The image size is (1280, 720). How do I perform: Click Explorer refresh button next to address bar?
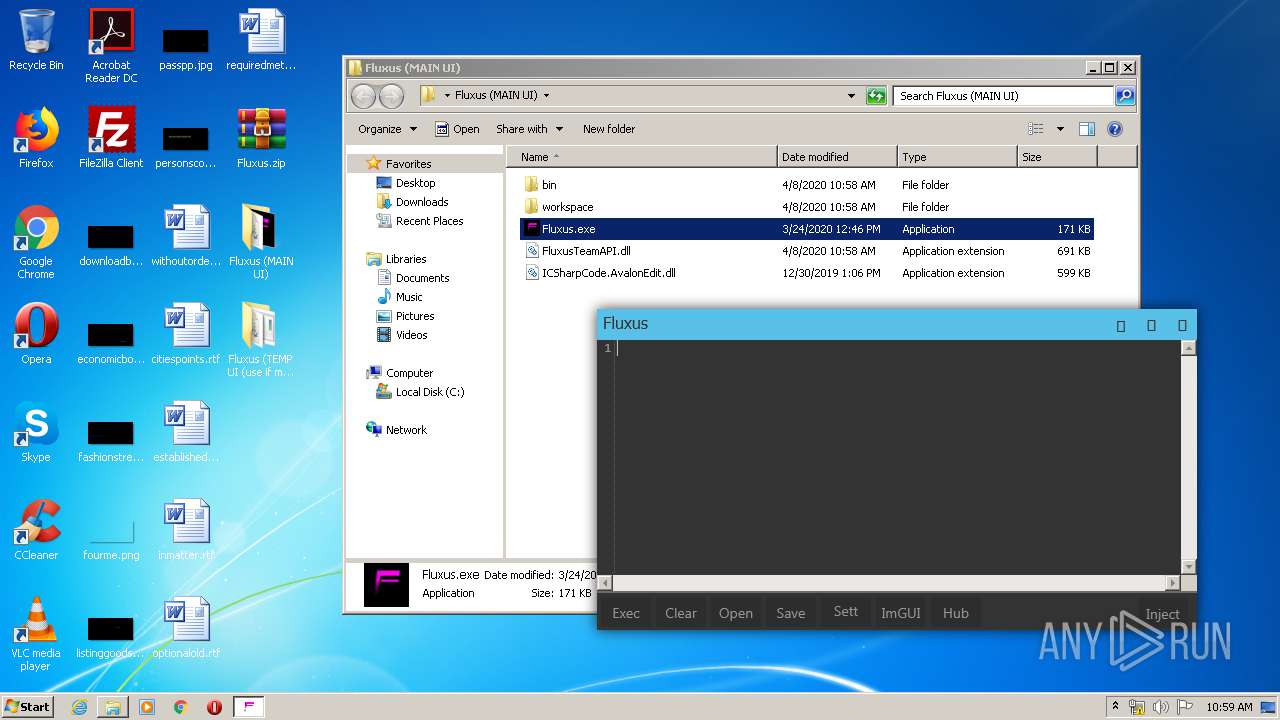[876, 96]
